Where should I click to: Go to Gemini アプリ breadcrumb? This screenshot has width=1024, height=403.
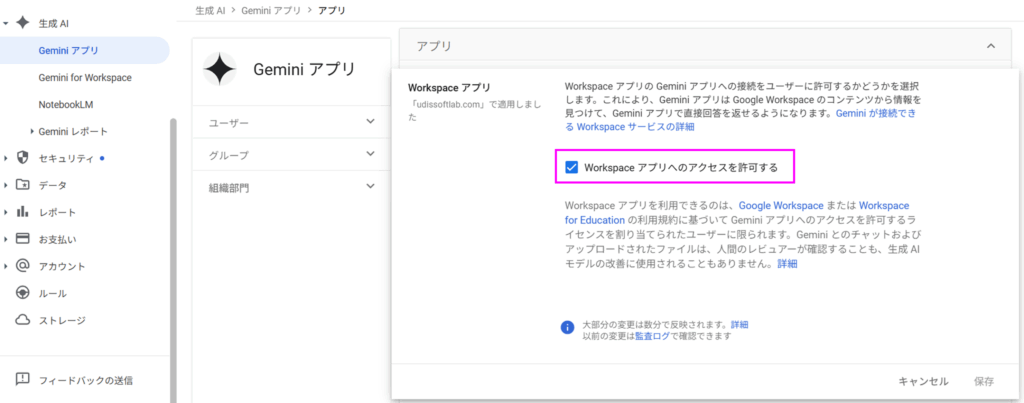[x=272, y=10]
